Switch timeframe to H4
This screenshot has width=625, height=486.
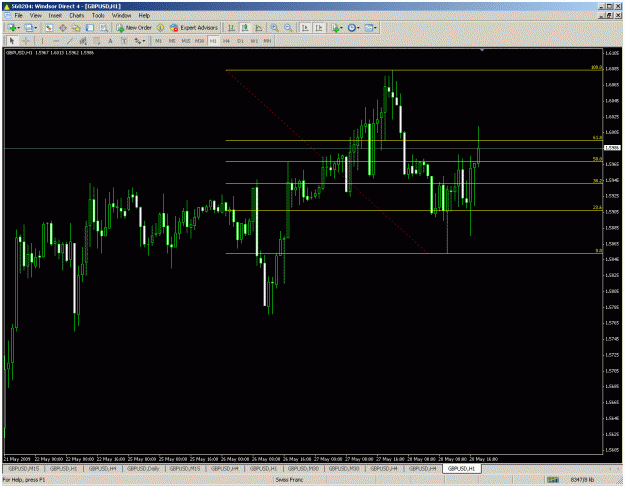click(226, 41)
